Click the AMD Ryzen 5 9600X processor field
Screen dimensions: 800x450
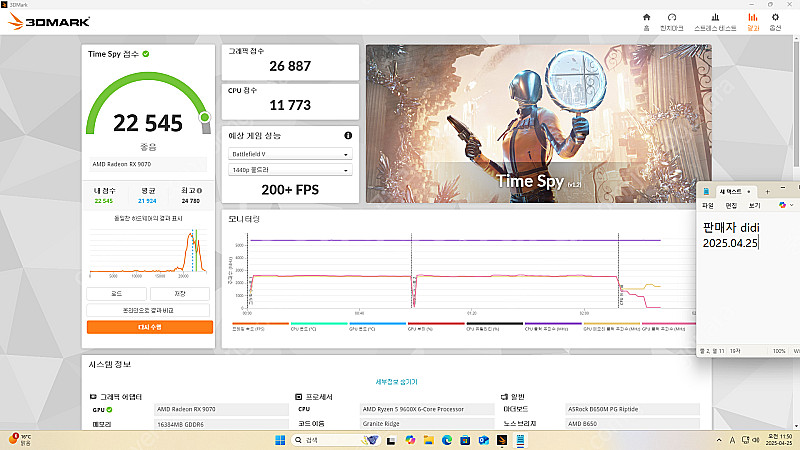tap(427, 409)
